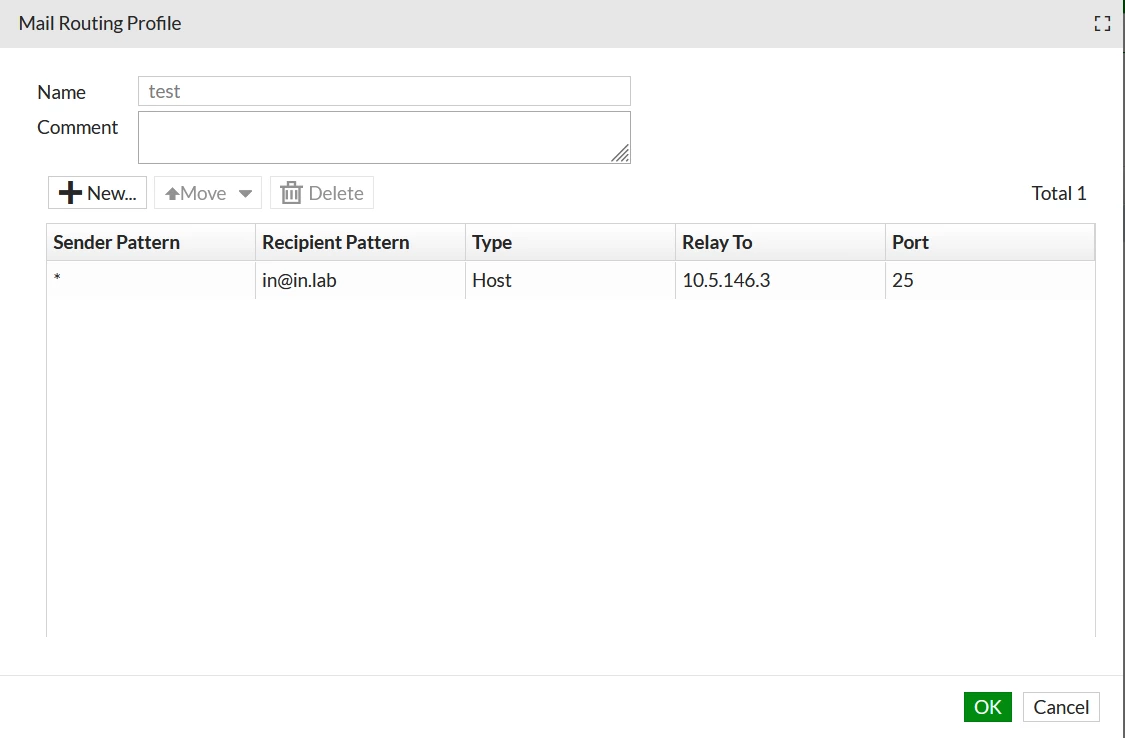Click the Name field label
This screenshot has width=1125, height=738.
[62, 92]
